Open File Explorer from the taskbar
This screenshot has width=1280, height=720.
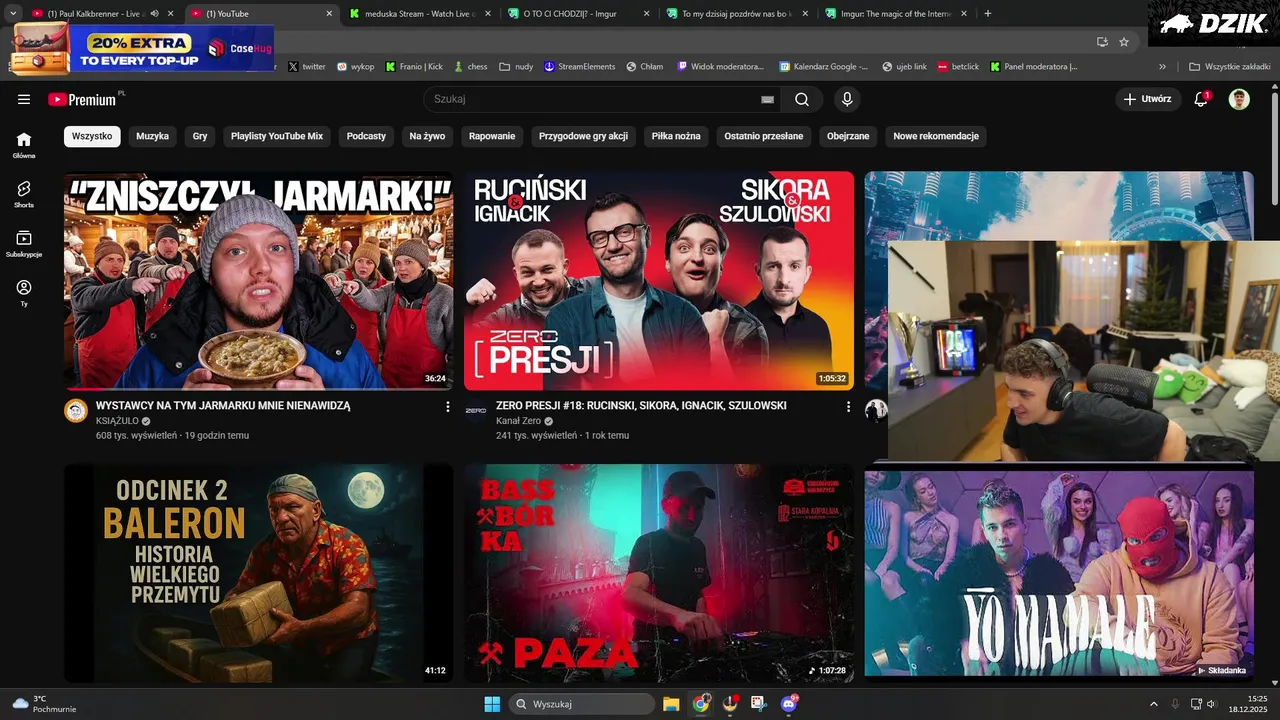pyautogui.click(x=671, y=704)
